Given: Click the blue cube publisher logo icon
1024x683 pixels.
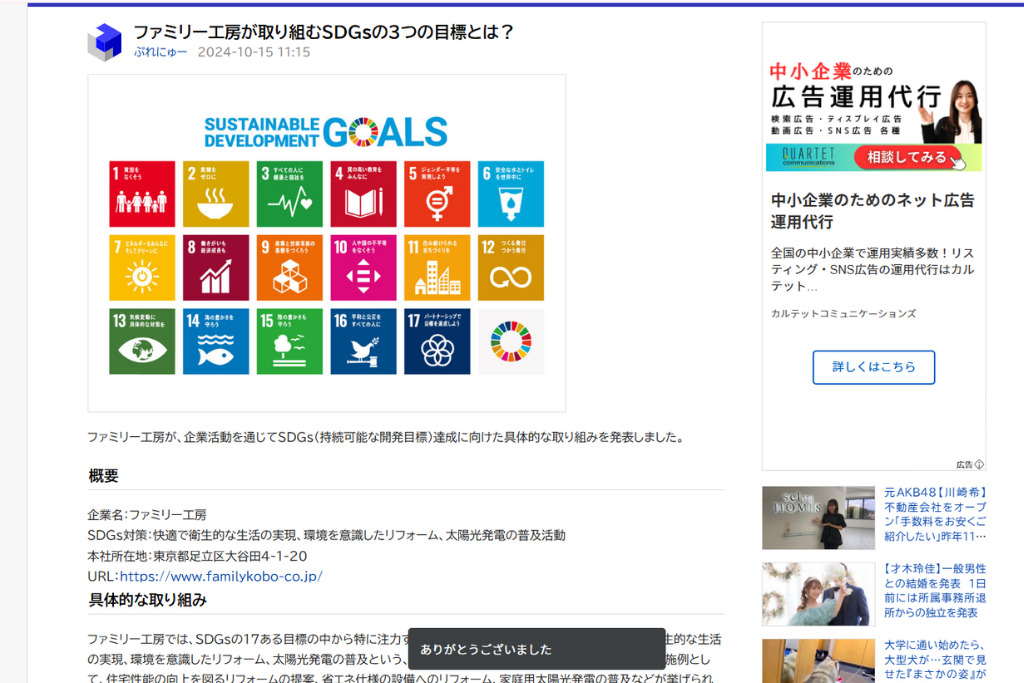Looking at the screenshot, I should [104, 42].
